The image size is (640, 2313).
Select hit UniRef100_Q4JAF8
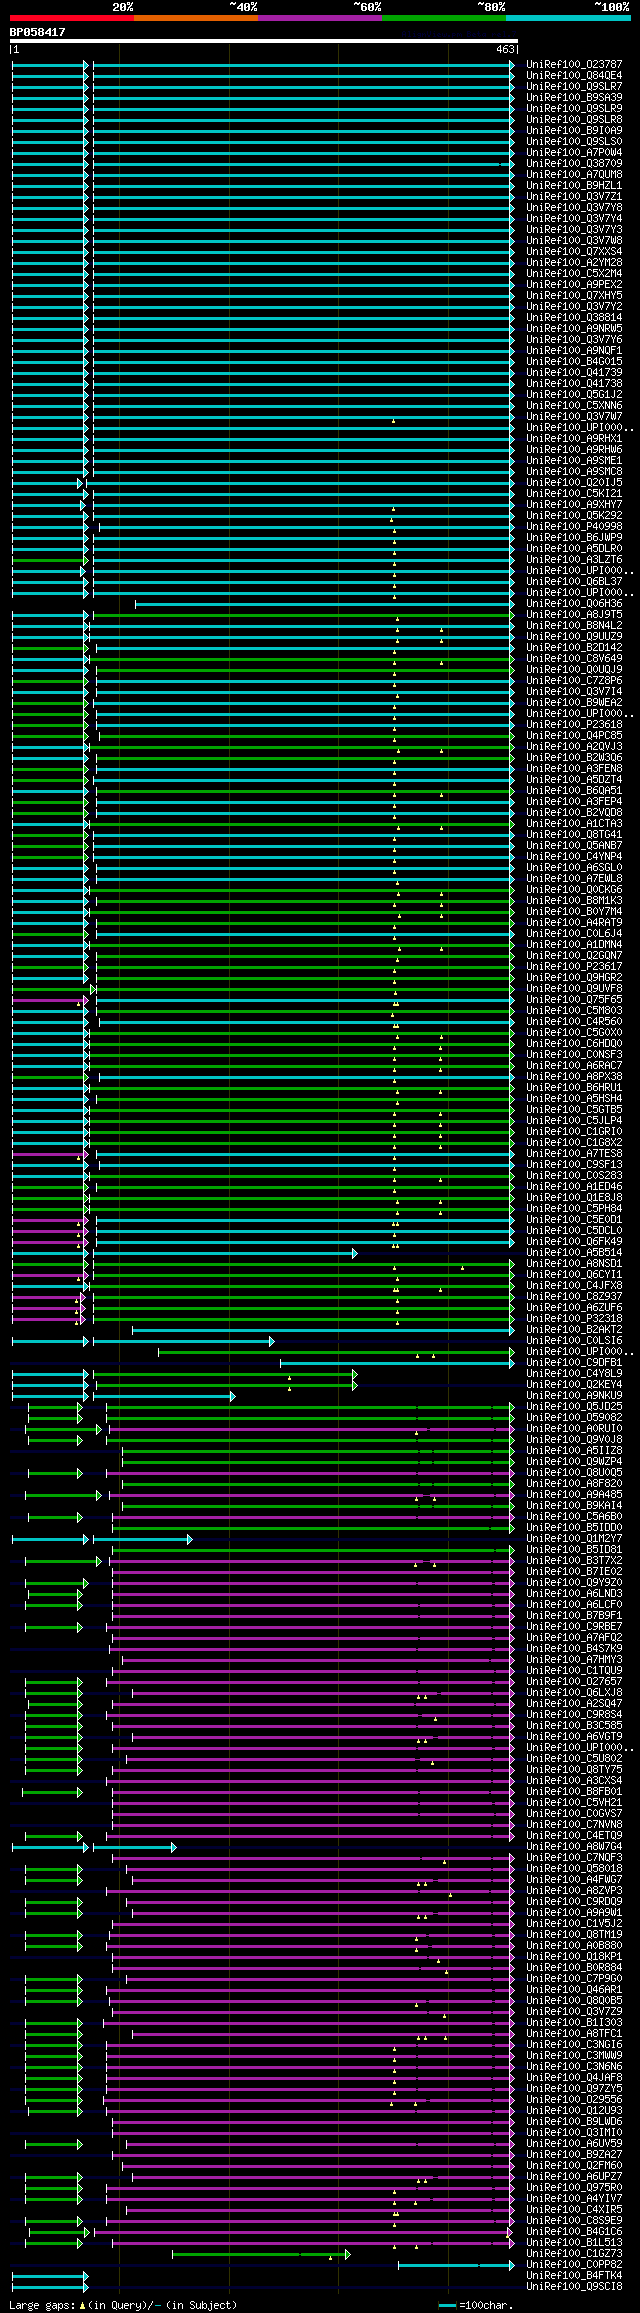pos(574,2077)
